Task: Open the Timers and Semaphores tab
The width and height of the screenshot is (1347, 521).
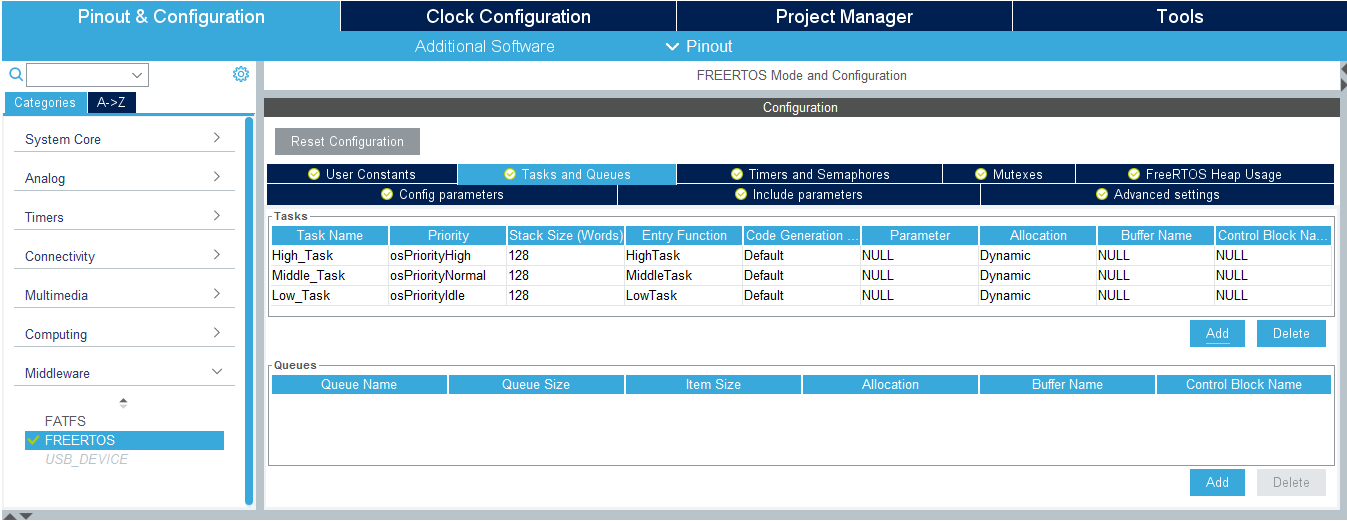Action: coord(810,174)
